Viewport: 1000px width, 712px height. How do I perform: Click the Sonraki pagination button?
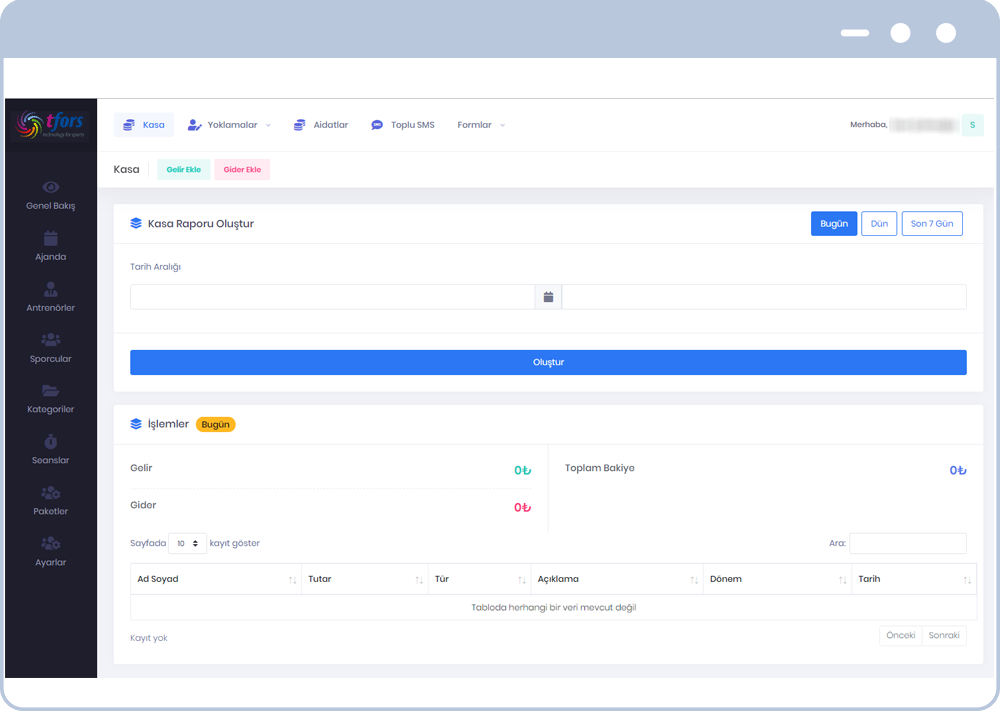coord(944,635)
